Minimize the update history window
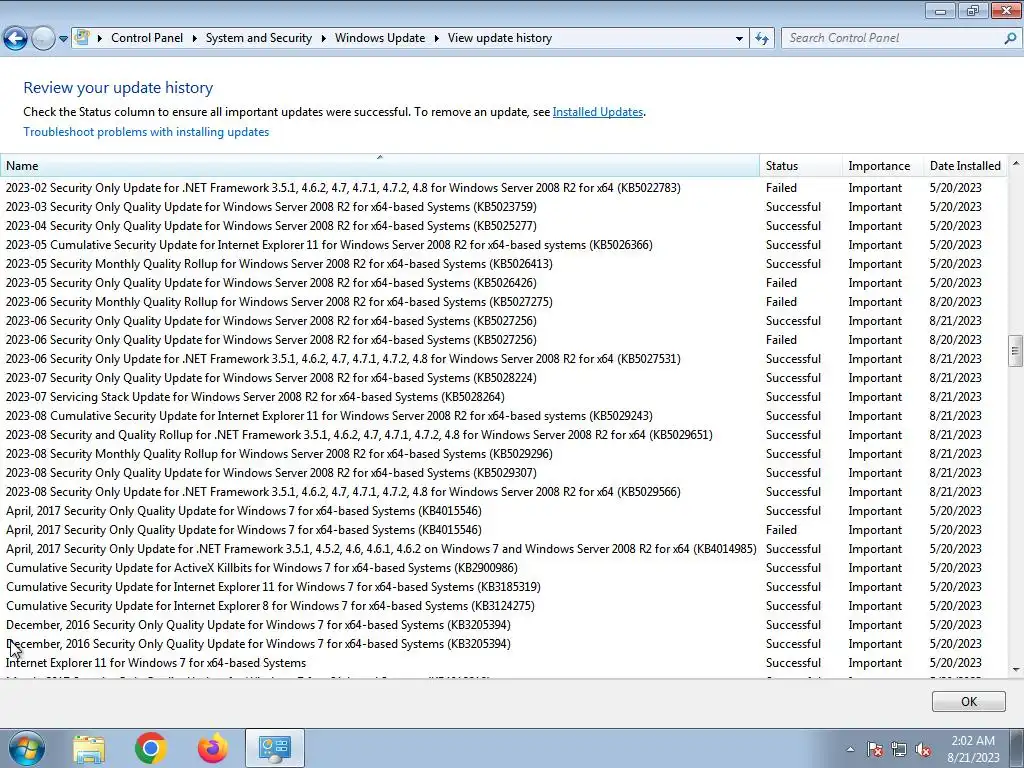This screenshot has width=1024, height=768. pos(940,10)
